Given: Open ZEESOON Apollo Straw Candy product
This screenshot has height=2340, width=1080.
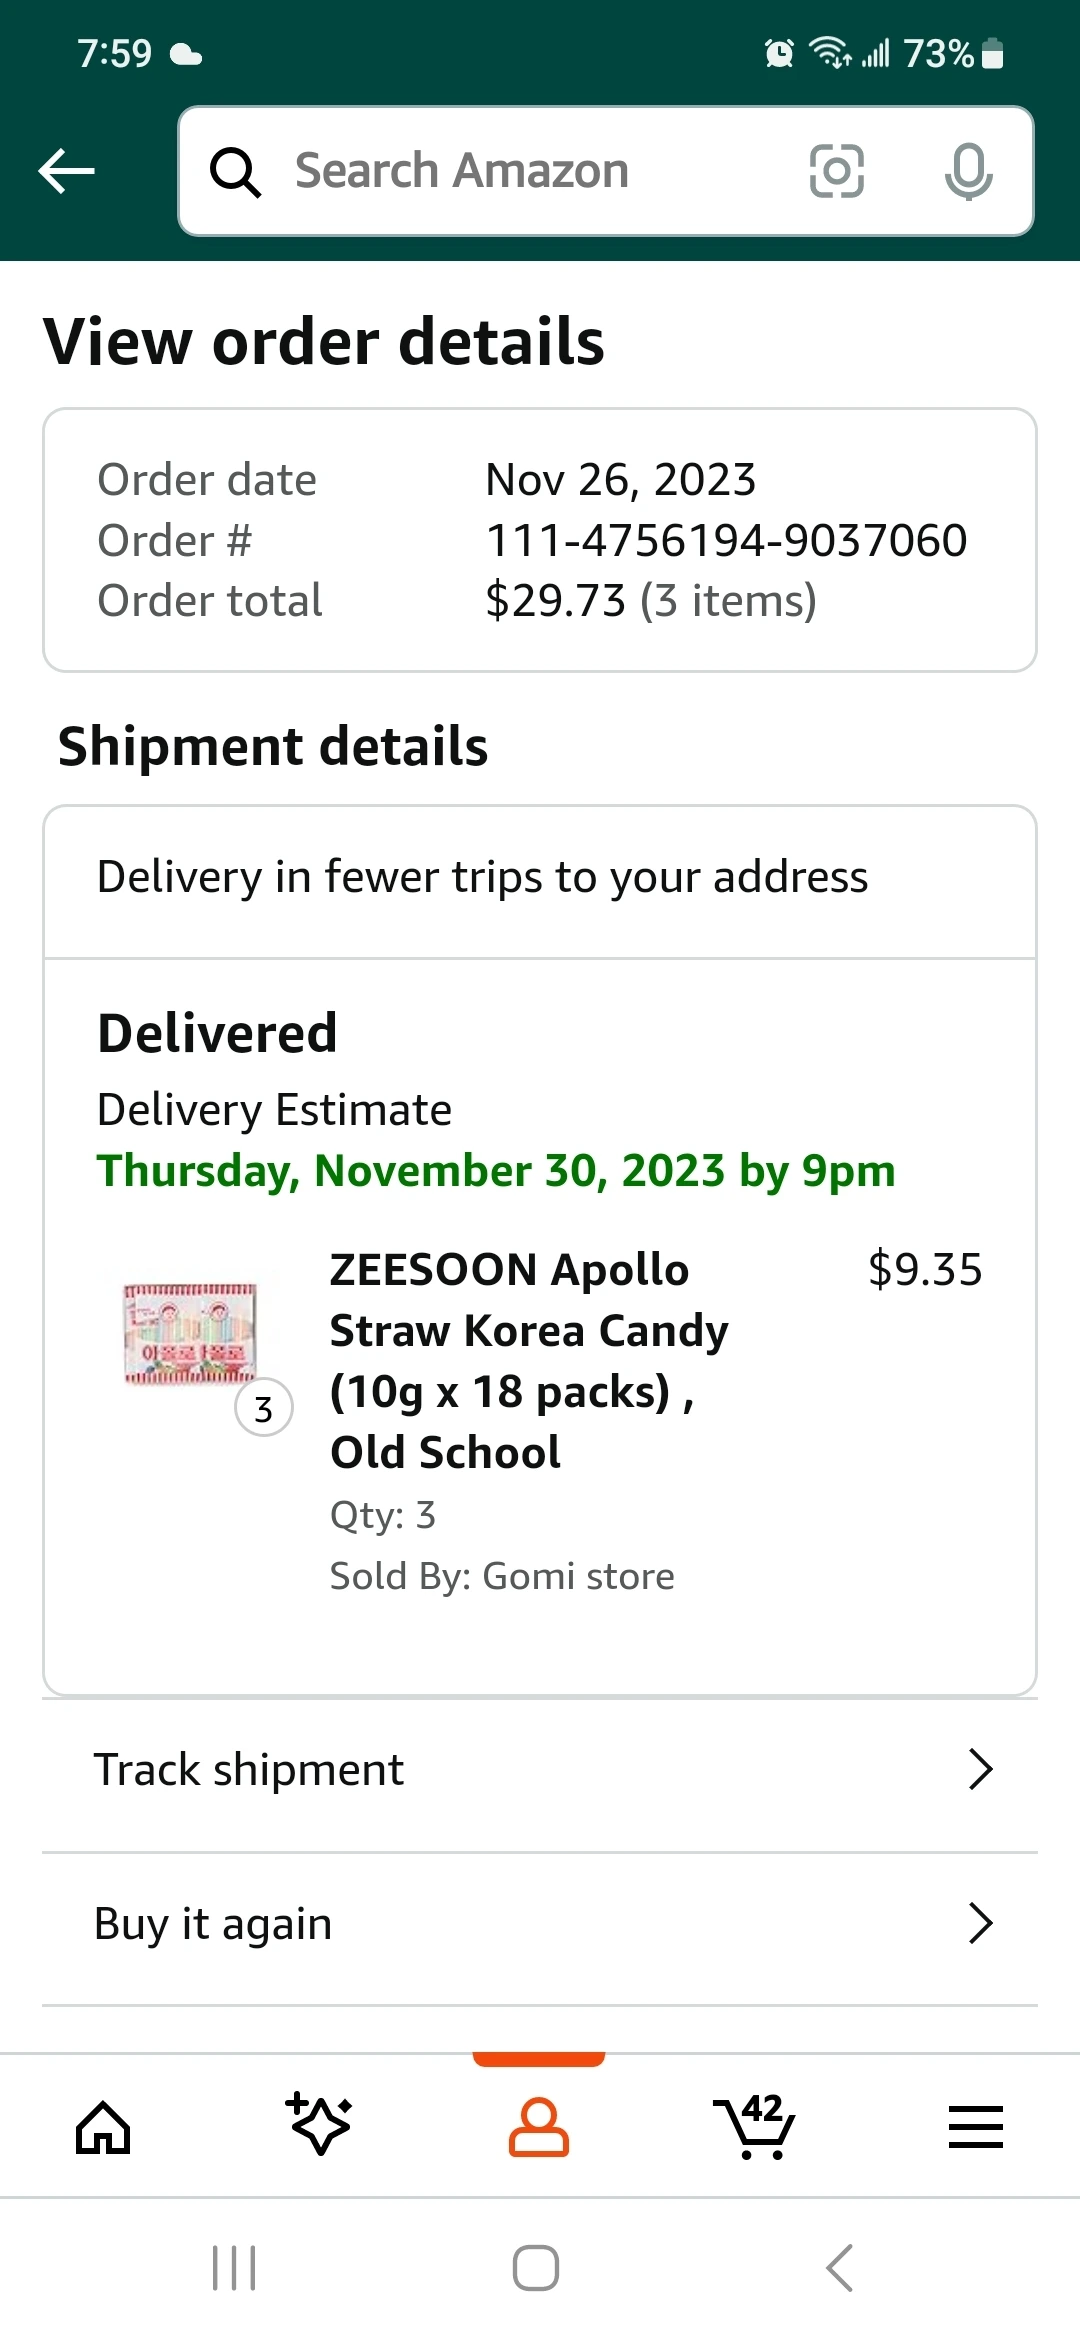Looking at the screenshot, I should [529, 1360].
